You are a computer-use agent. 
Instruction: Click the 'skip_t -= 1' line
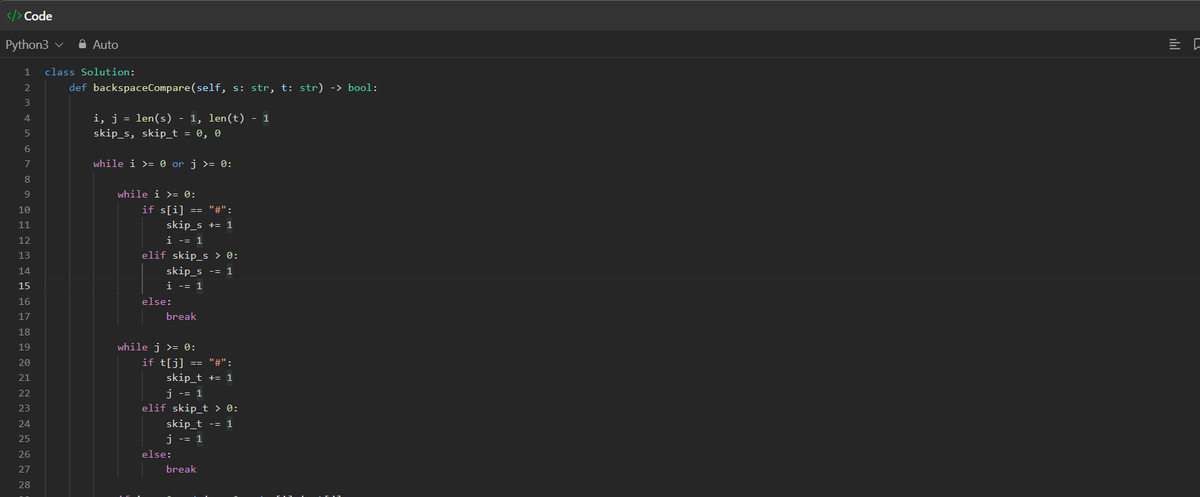tap(199, 424)
